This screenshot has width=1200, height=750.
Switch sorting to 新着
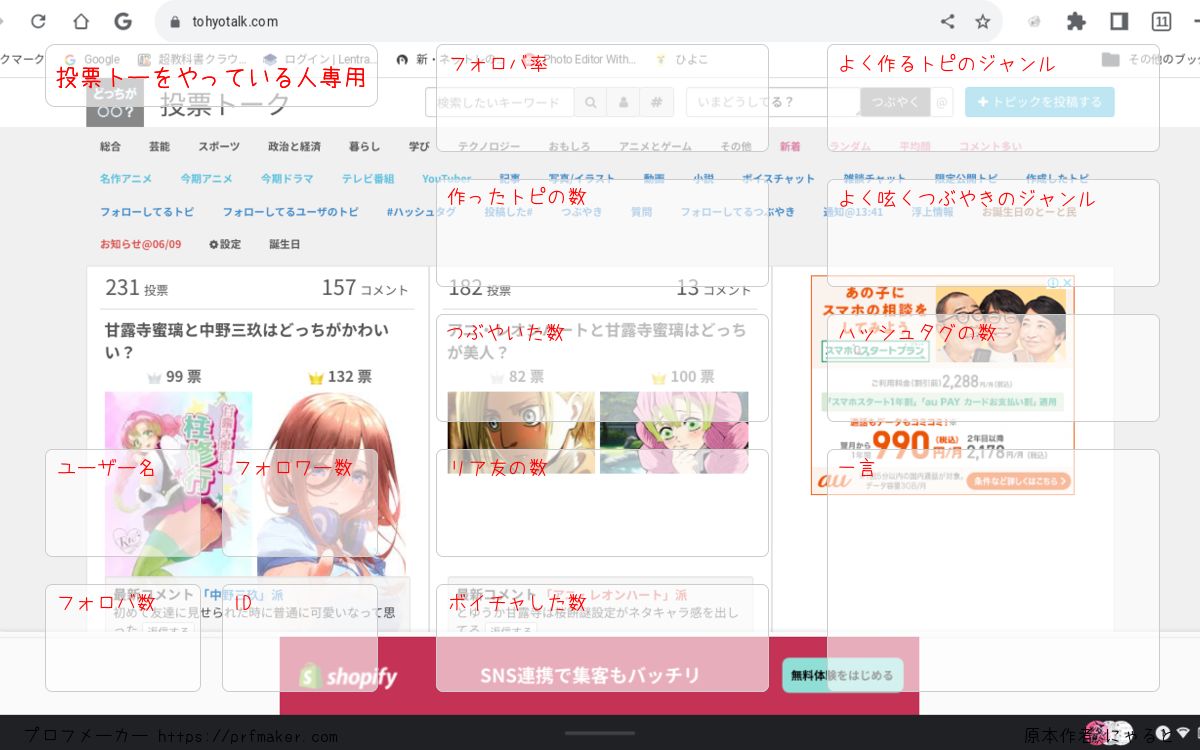point(790,146)
